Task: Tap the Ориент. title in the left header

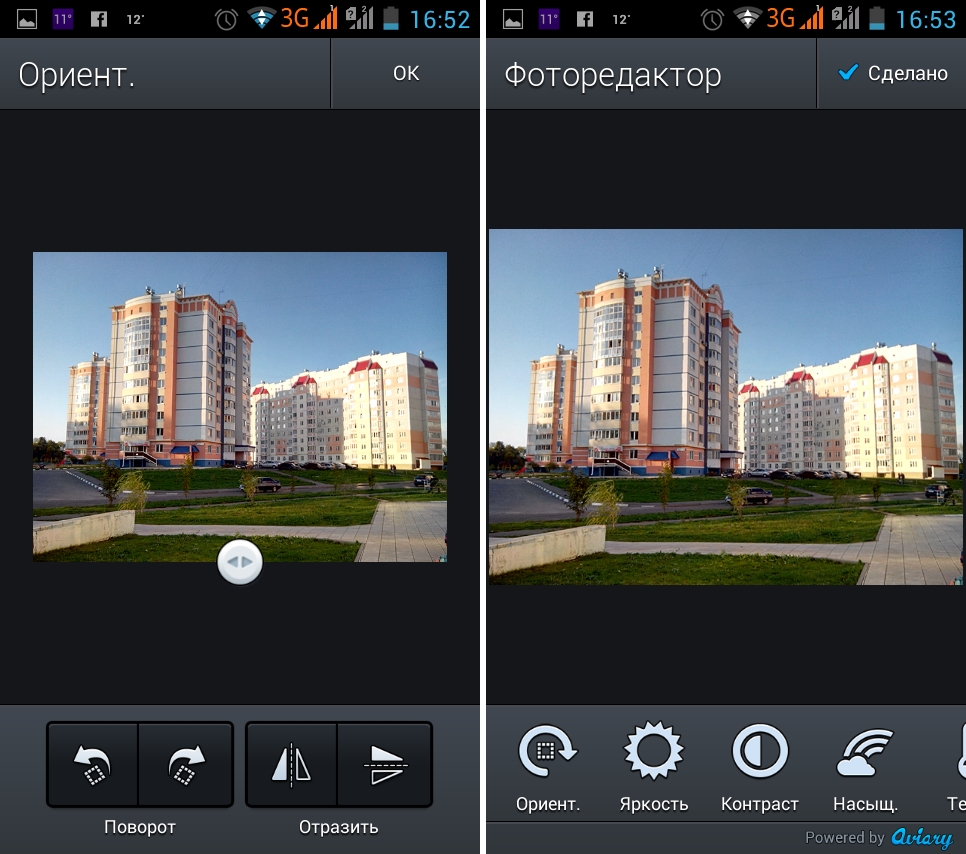Action: [76, 75]
